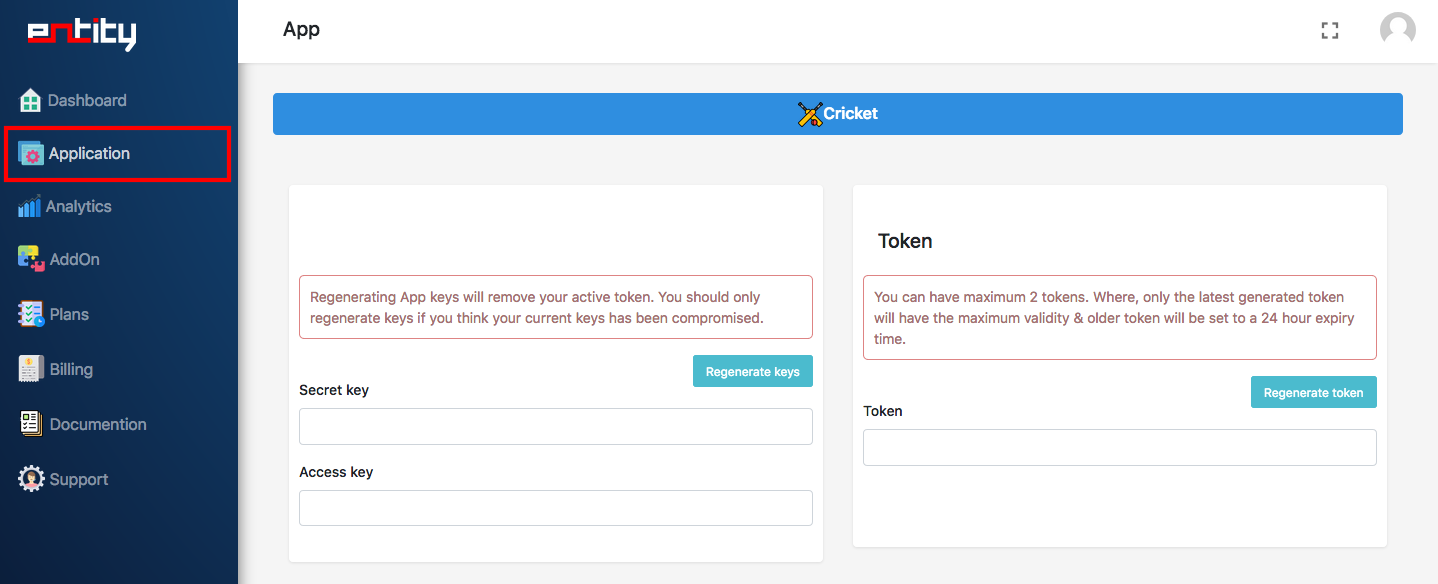The width and height of the screenshot is (1438, 584).
Task: Click the Support gear icon
Action: point(31,479)
